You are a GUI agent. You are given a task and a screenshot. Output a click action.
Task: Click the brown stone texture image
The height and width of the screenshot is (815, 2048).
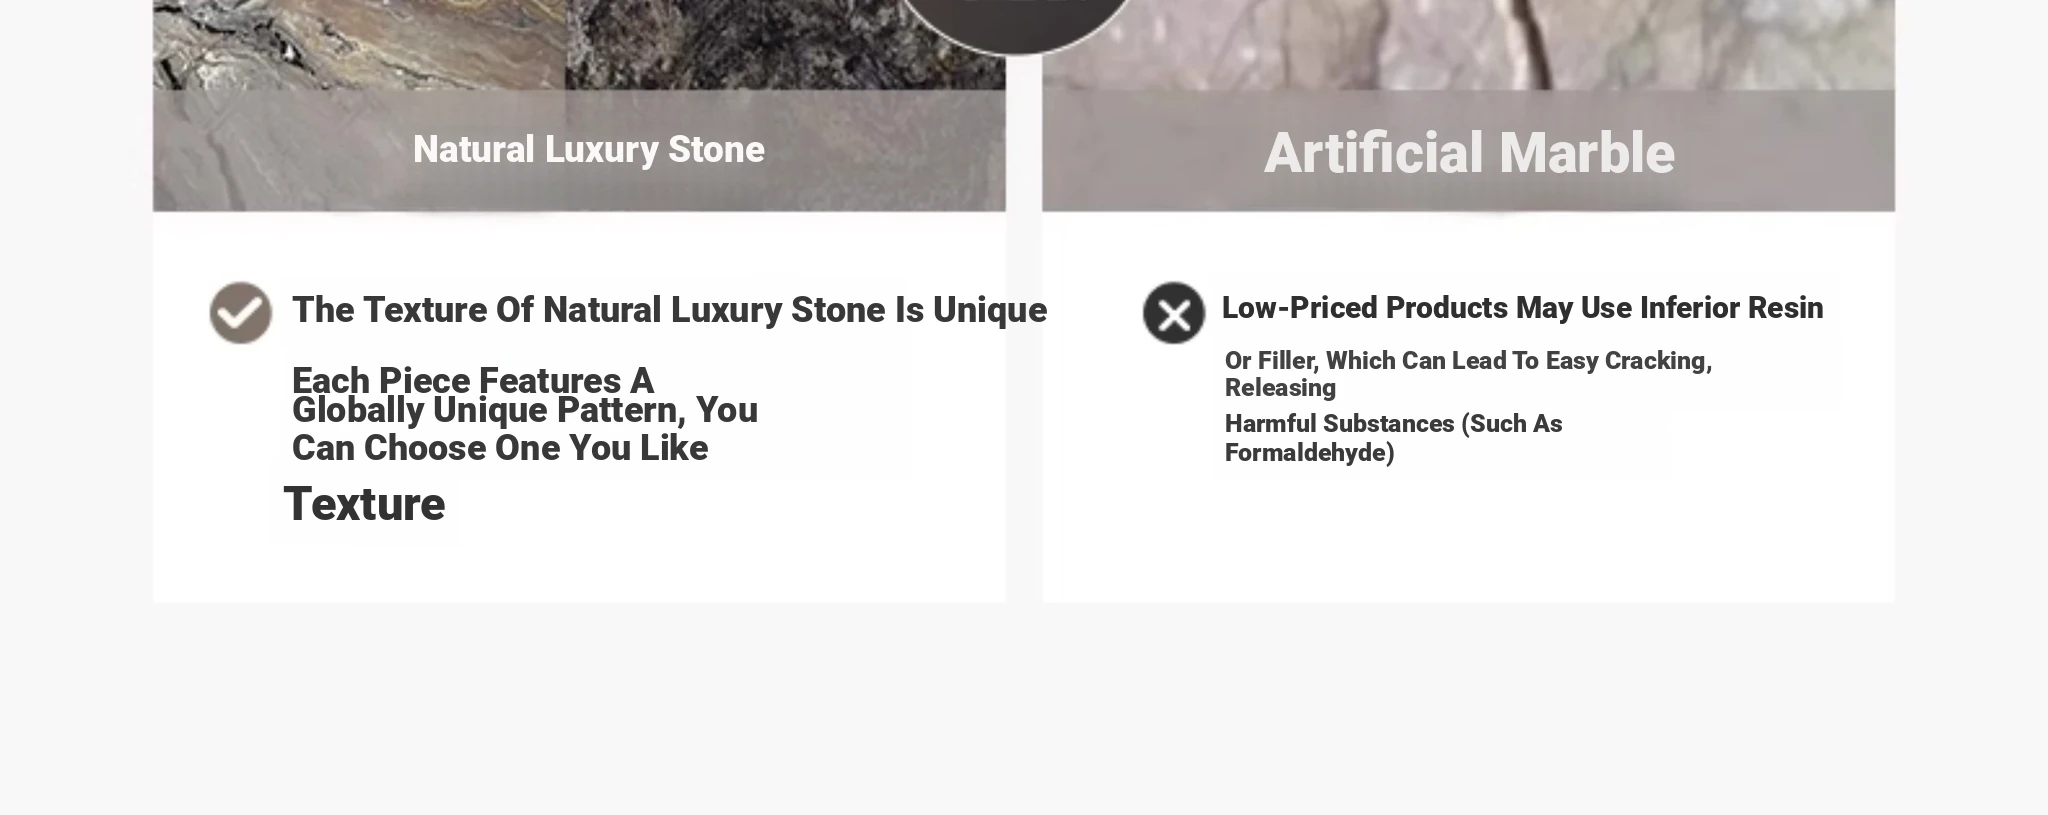[358, 44]
